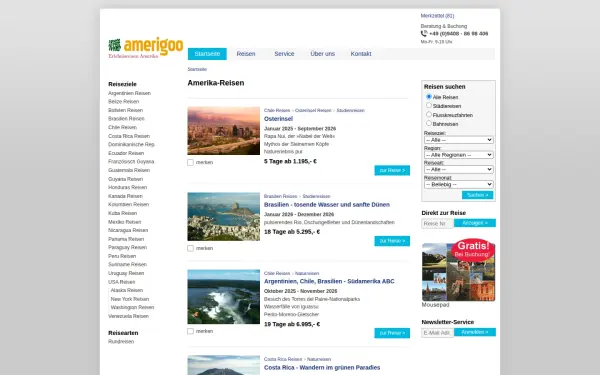Screen dimensions: 600x375
Task: Click the Reise Nr input field
Action: 437,223
